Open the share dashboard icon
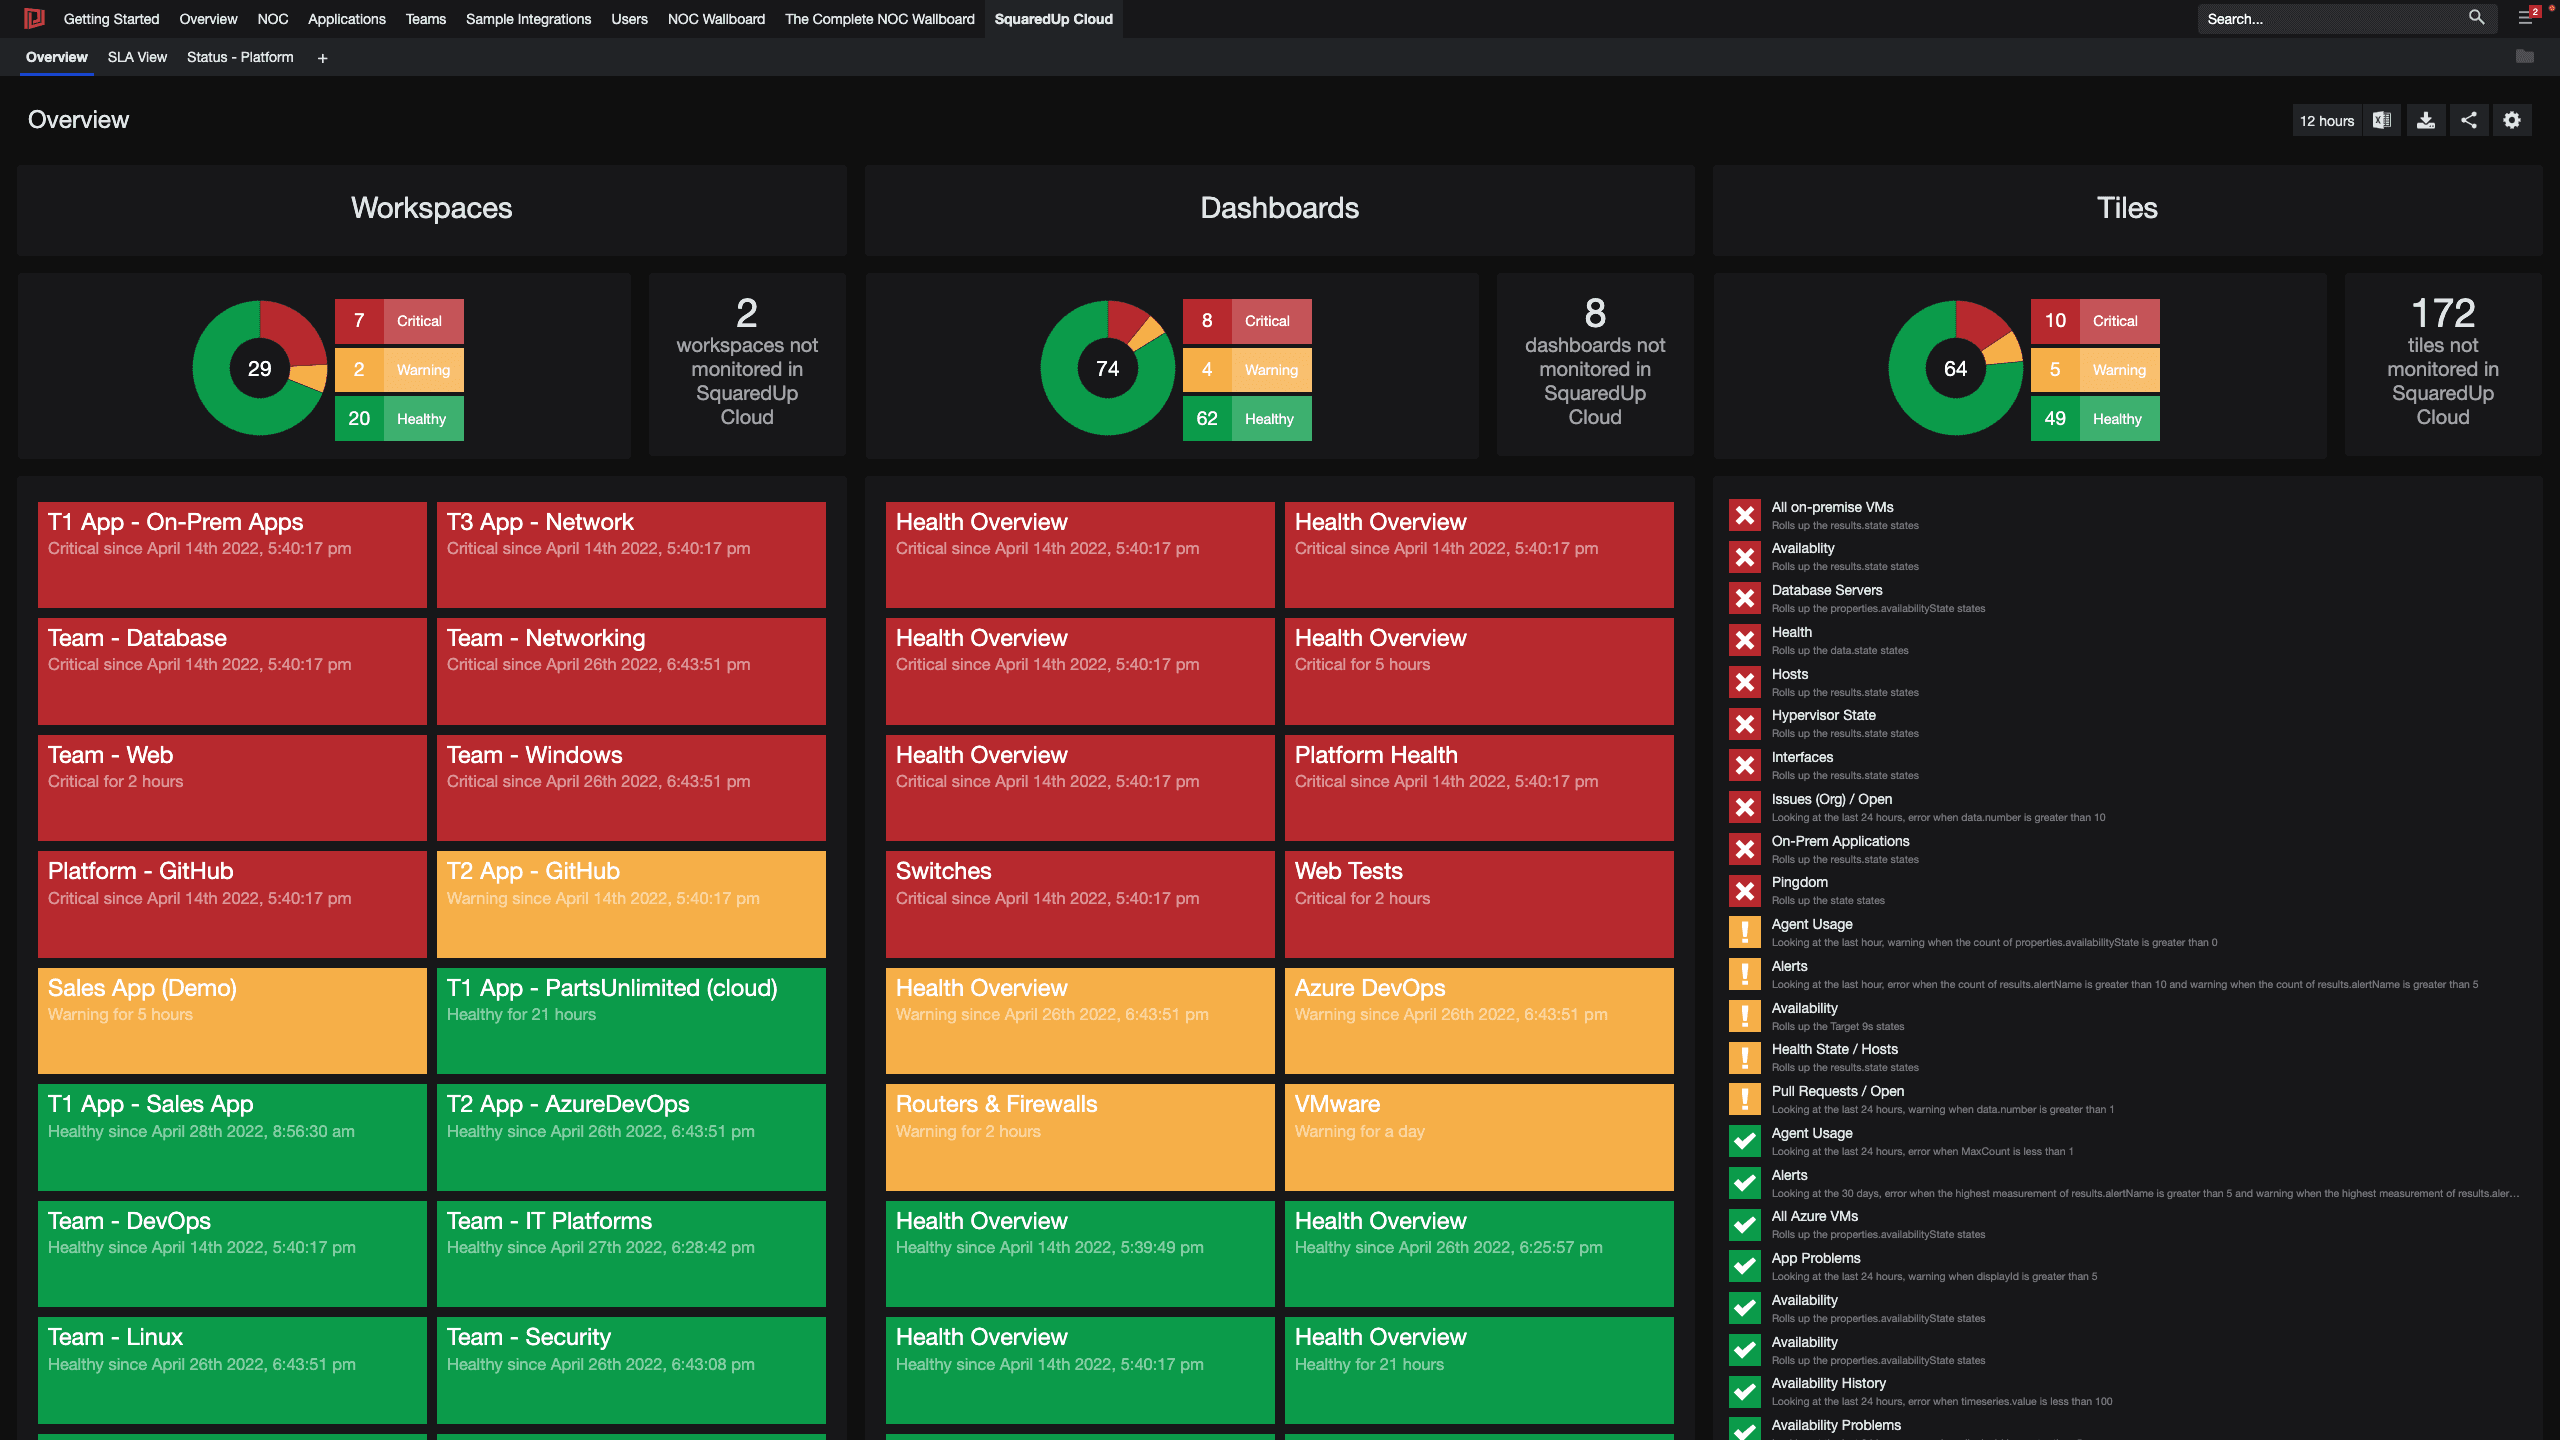2560x1440 pixels. tap(2469, 120)
